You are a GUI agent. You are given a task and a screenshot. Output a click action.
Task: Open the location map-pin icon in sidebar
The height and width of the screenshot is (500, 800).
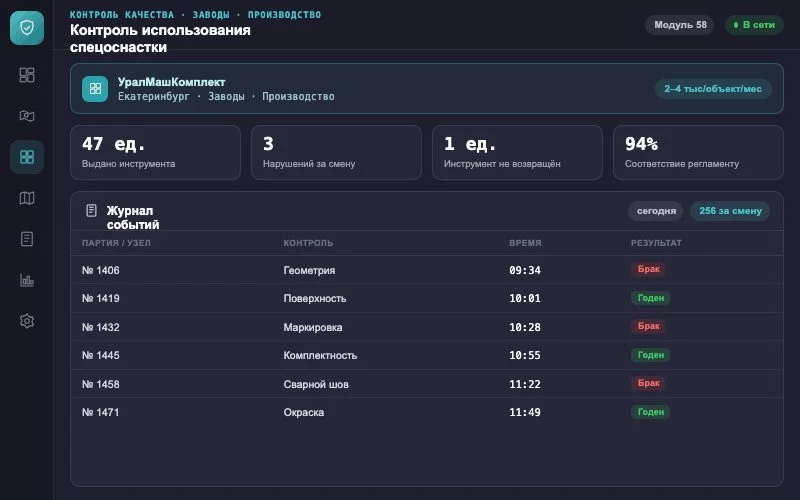click(27, 116)
